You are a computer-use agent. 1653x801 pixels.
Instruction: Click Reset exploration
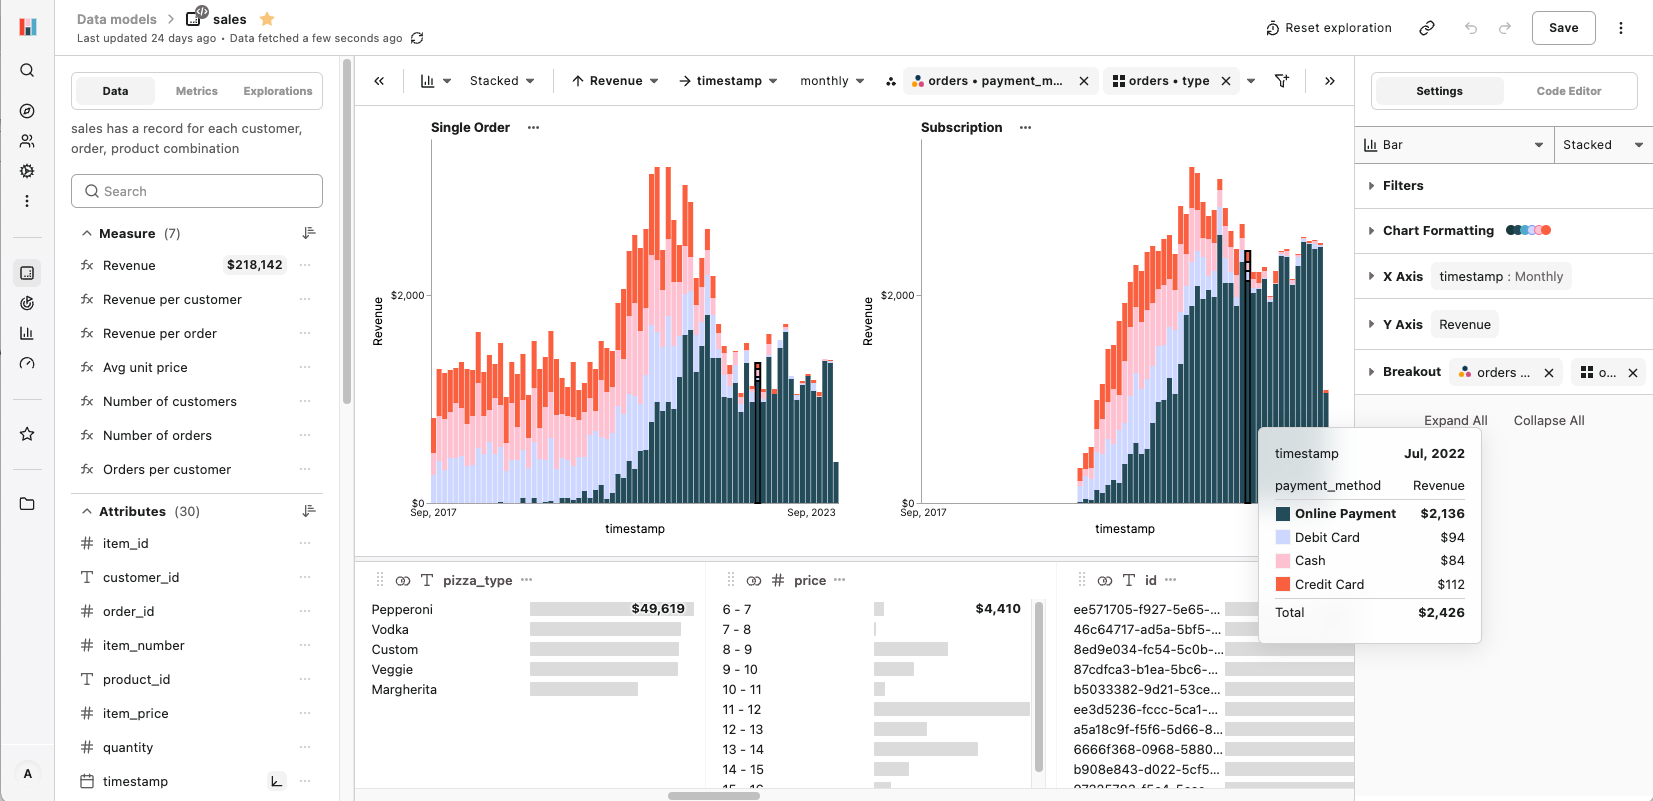click(1328, 28)
